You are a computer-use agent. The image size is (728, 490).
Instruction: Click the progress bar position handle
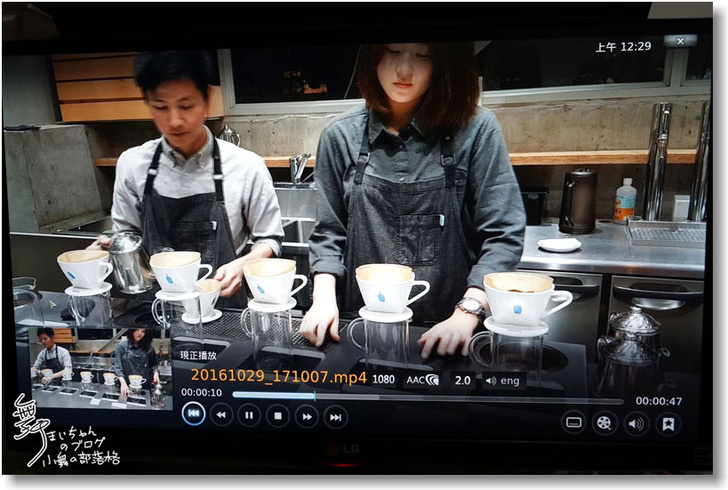315,396
